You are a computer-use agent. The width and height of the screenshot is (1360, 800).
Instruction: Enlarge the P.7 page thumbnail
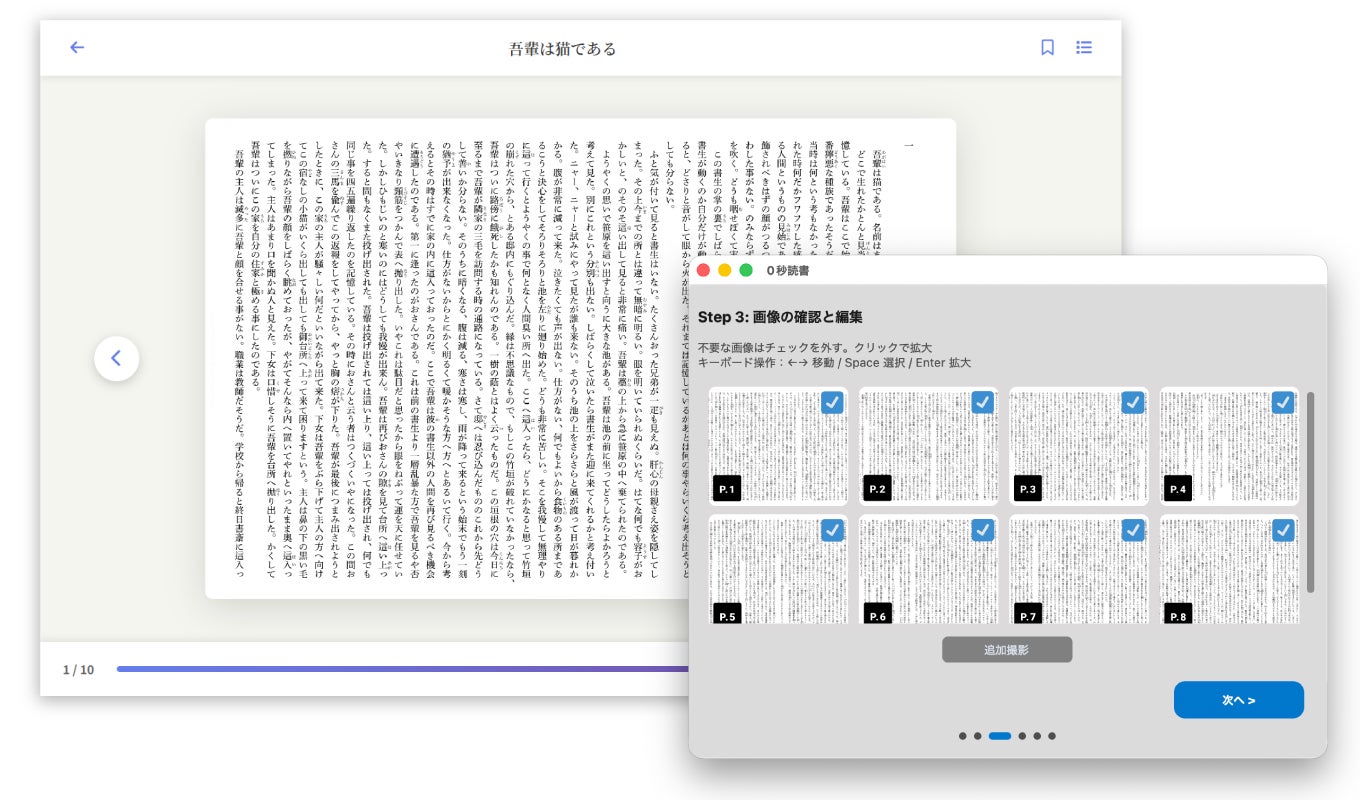[x=1078, y=570]
